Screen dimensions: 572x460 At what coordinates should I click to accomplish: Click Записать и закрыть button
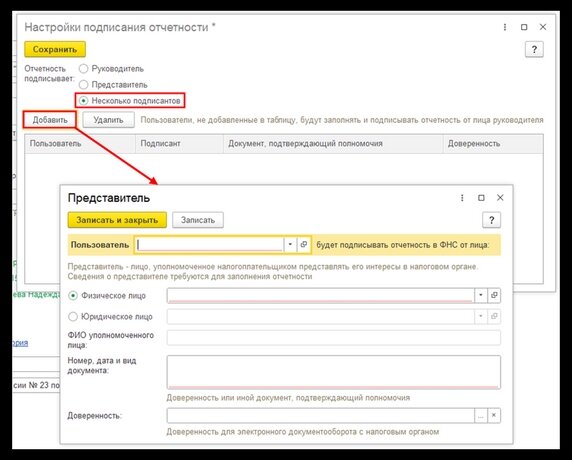pyautogui.click(x=117, y=220)
